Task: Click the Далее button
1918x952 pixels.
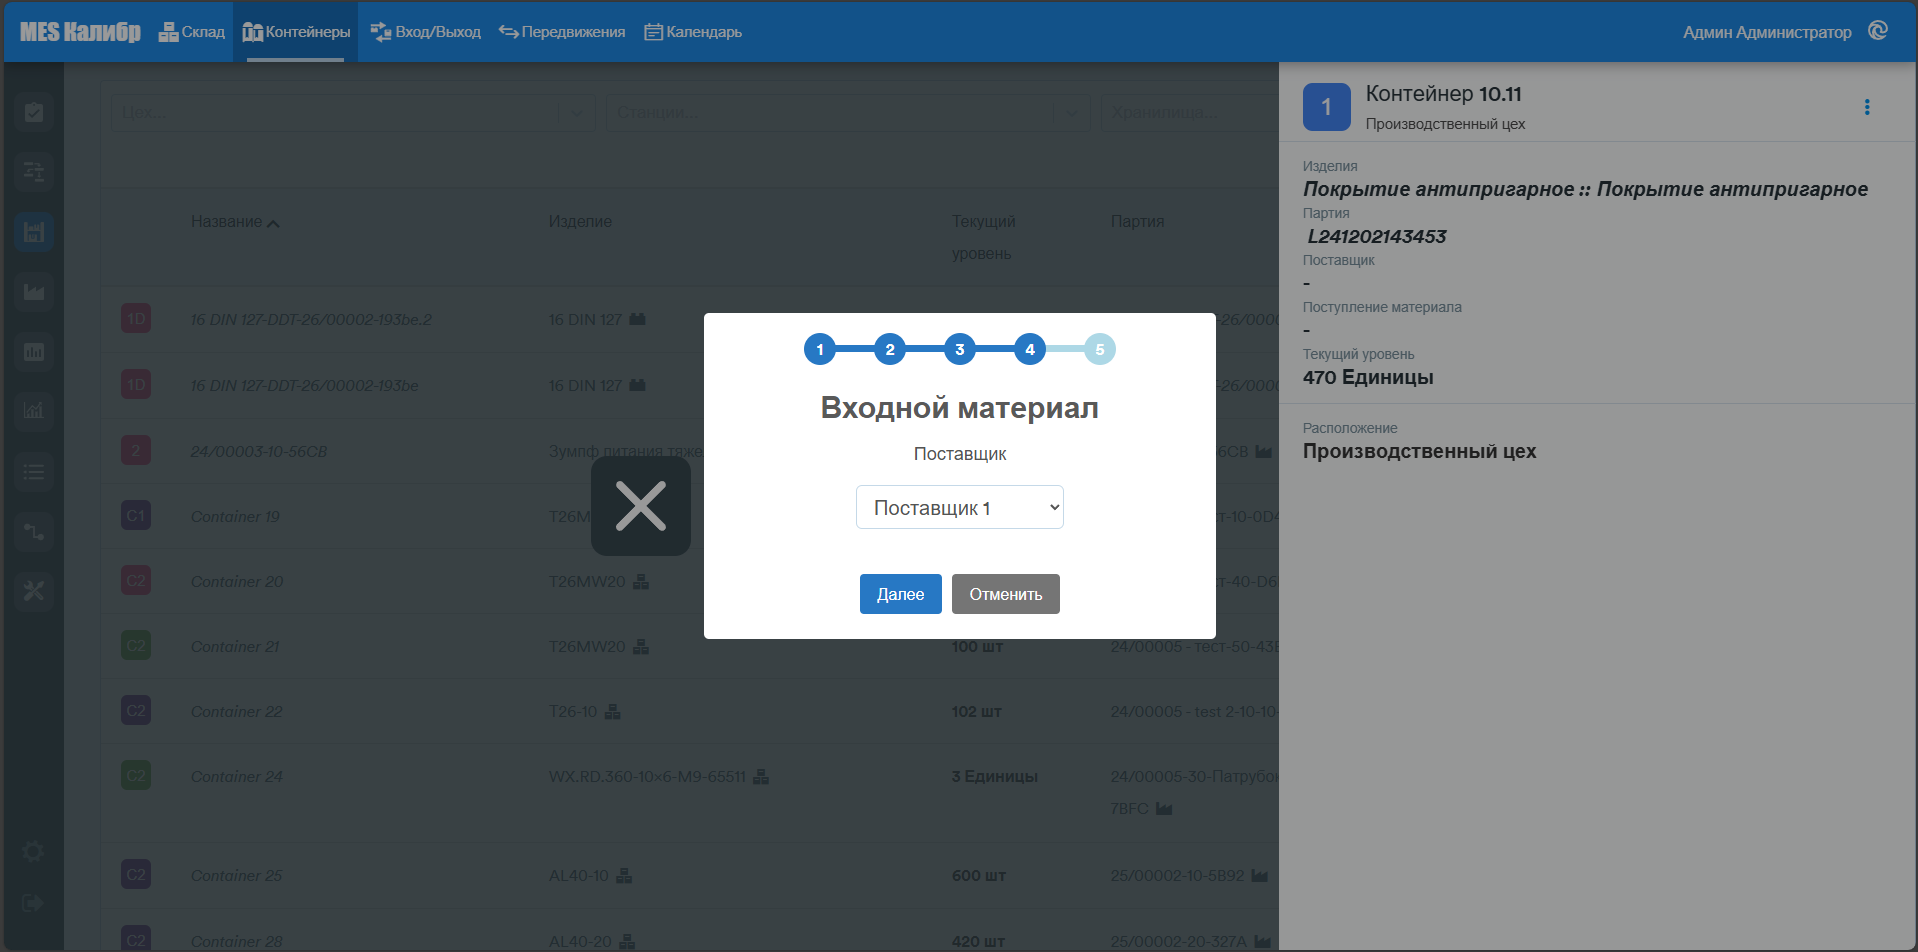Action: 901,594
